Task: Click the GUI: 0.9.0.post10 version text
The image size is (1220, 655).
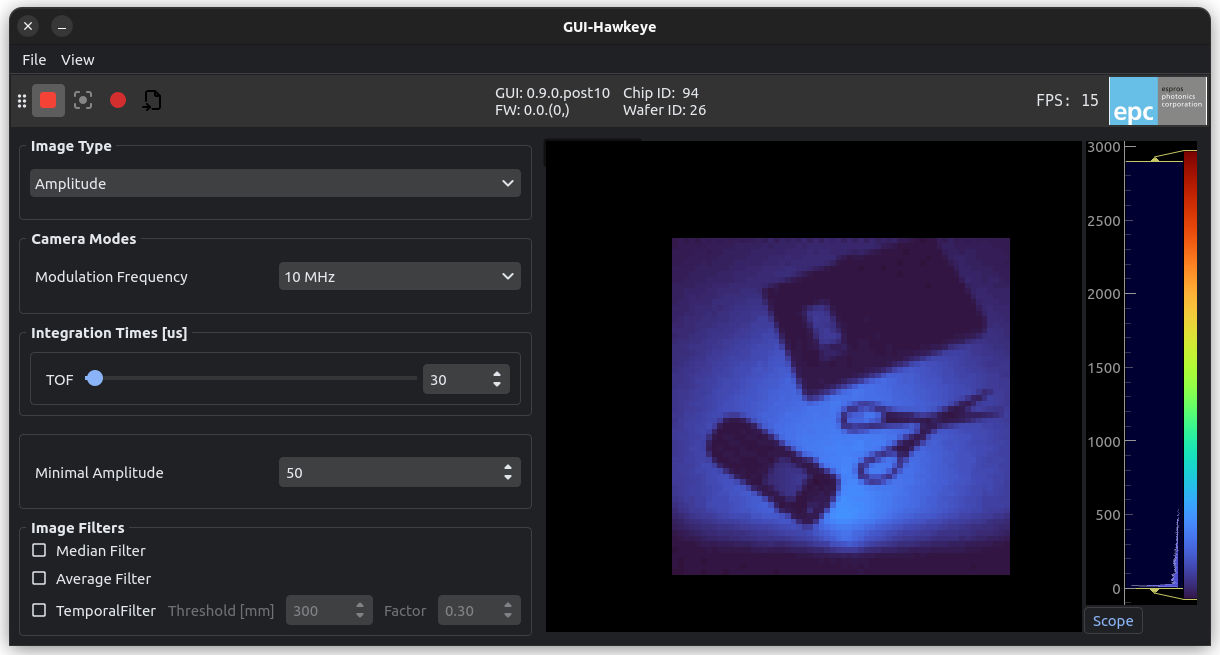Action: pos(552,92)
